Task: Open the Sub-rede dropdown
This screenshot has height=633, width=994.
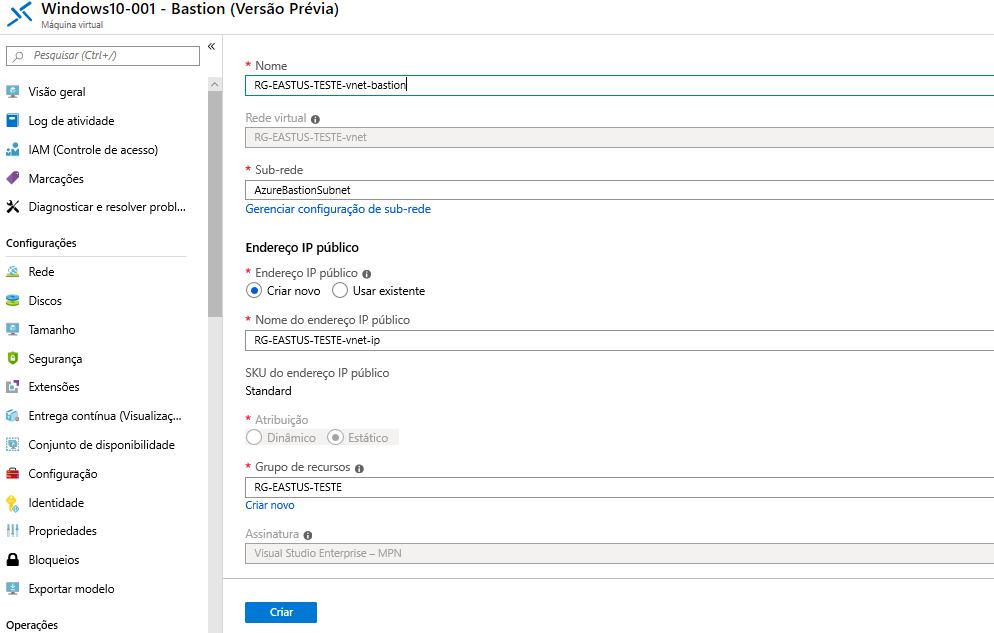Action: click(x=618, y=190)
